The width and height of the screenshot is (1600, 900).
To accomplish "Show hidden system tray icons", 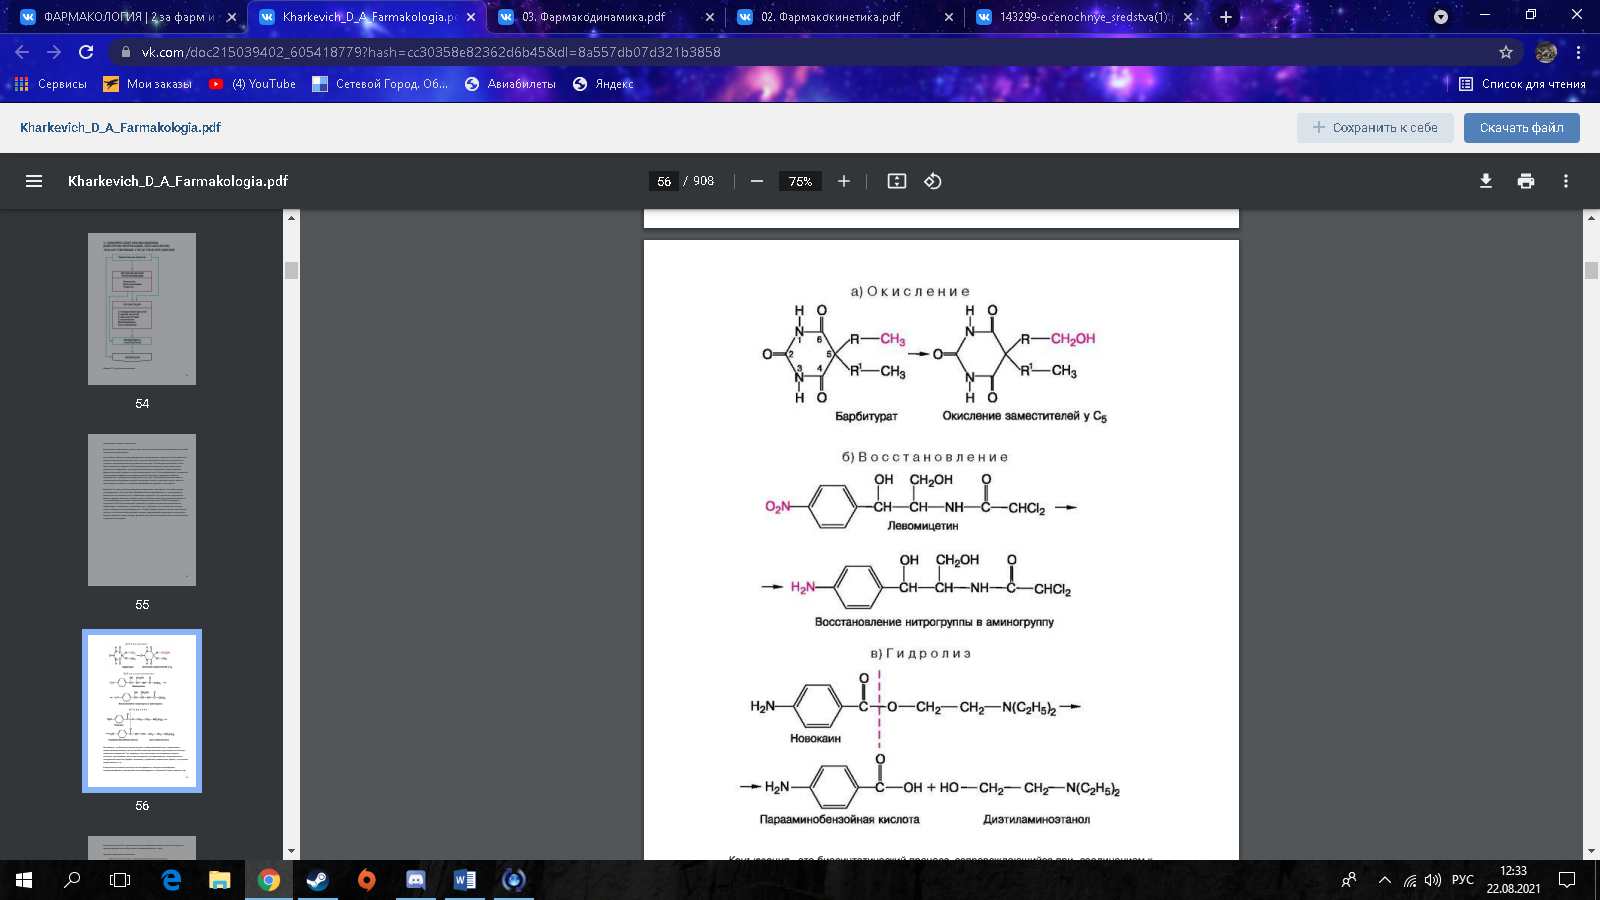I will coord(1385,880).
